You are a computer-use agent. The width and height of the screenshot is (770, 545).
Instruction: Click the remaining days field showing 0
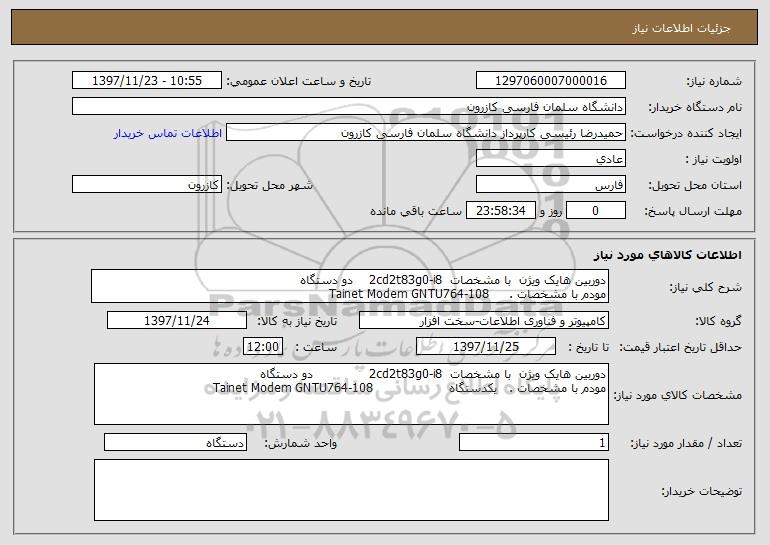click(596, 210)
